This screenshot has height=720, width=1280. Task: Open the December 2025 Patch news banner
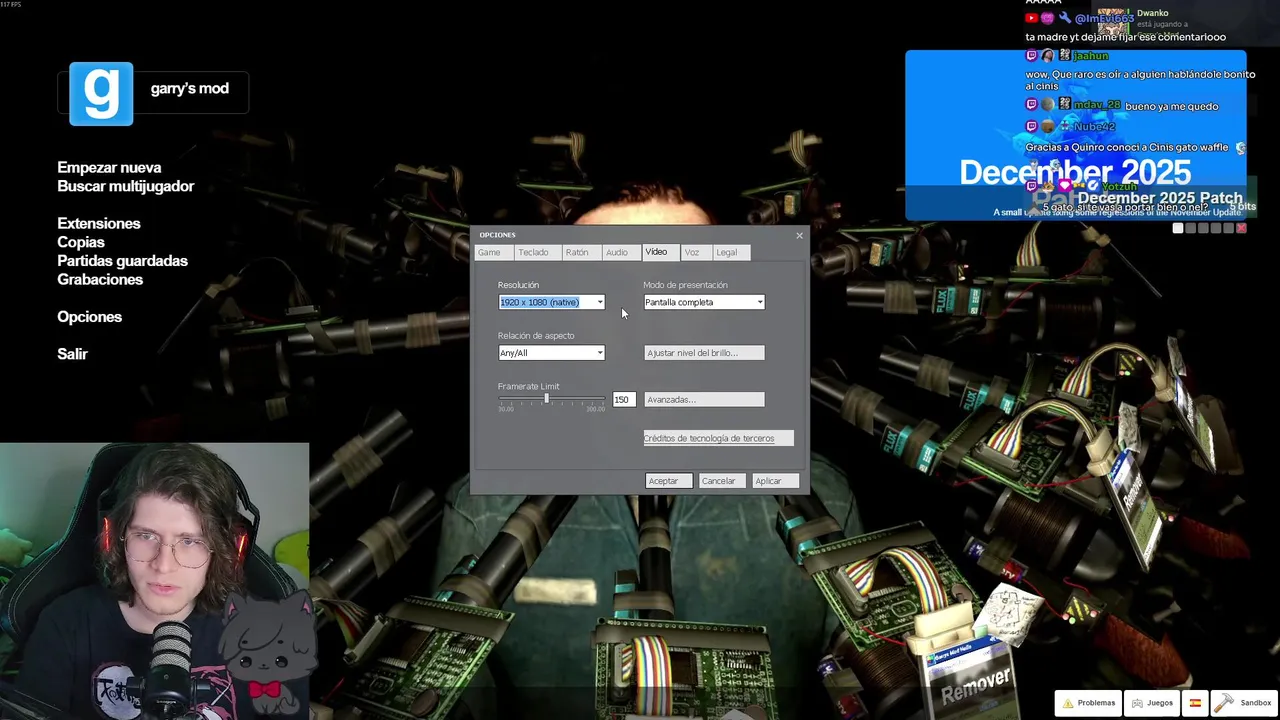(x=1076, y=135)
